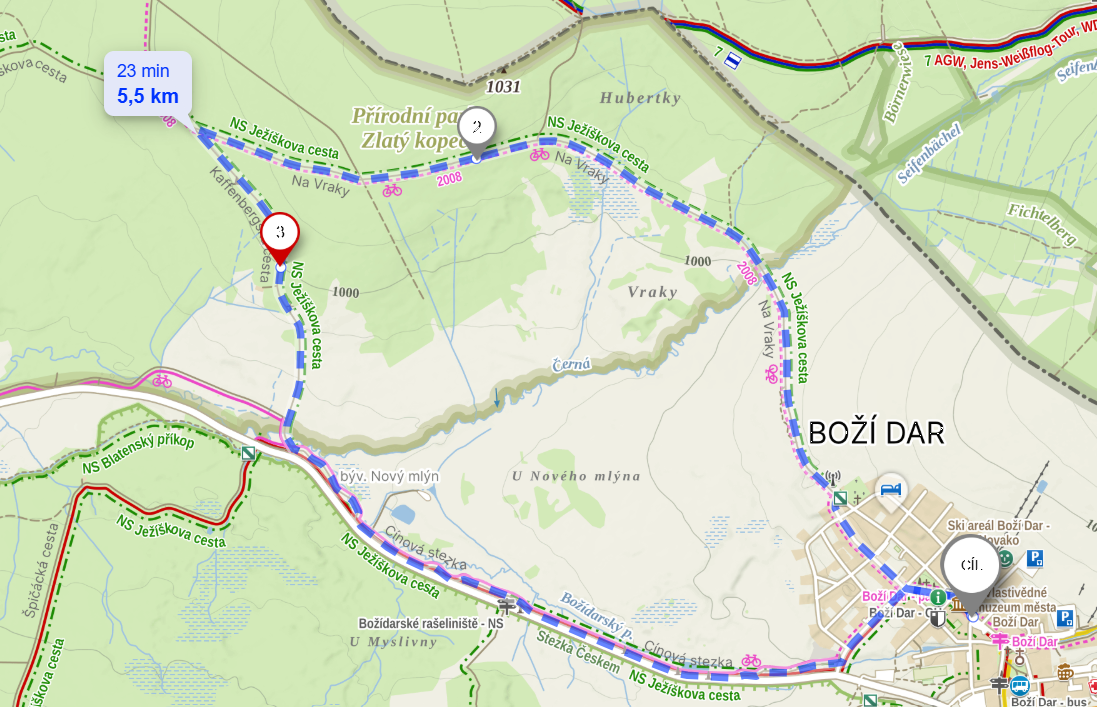The image size is (1097, 707).
Task: Click the BOŽÍ DAR town label
Action: click(x=876, y=434)
